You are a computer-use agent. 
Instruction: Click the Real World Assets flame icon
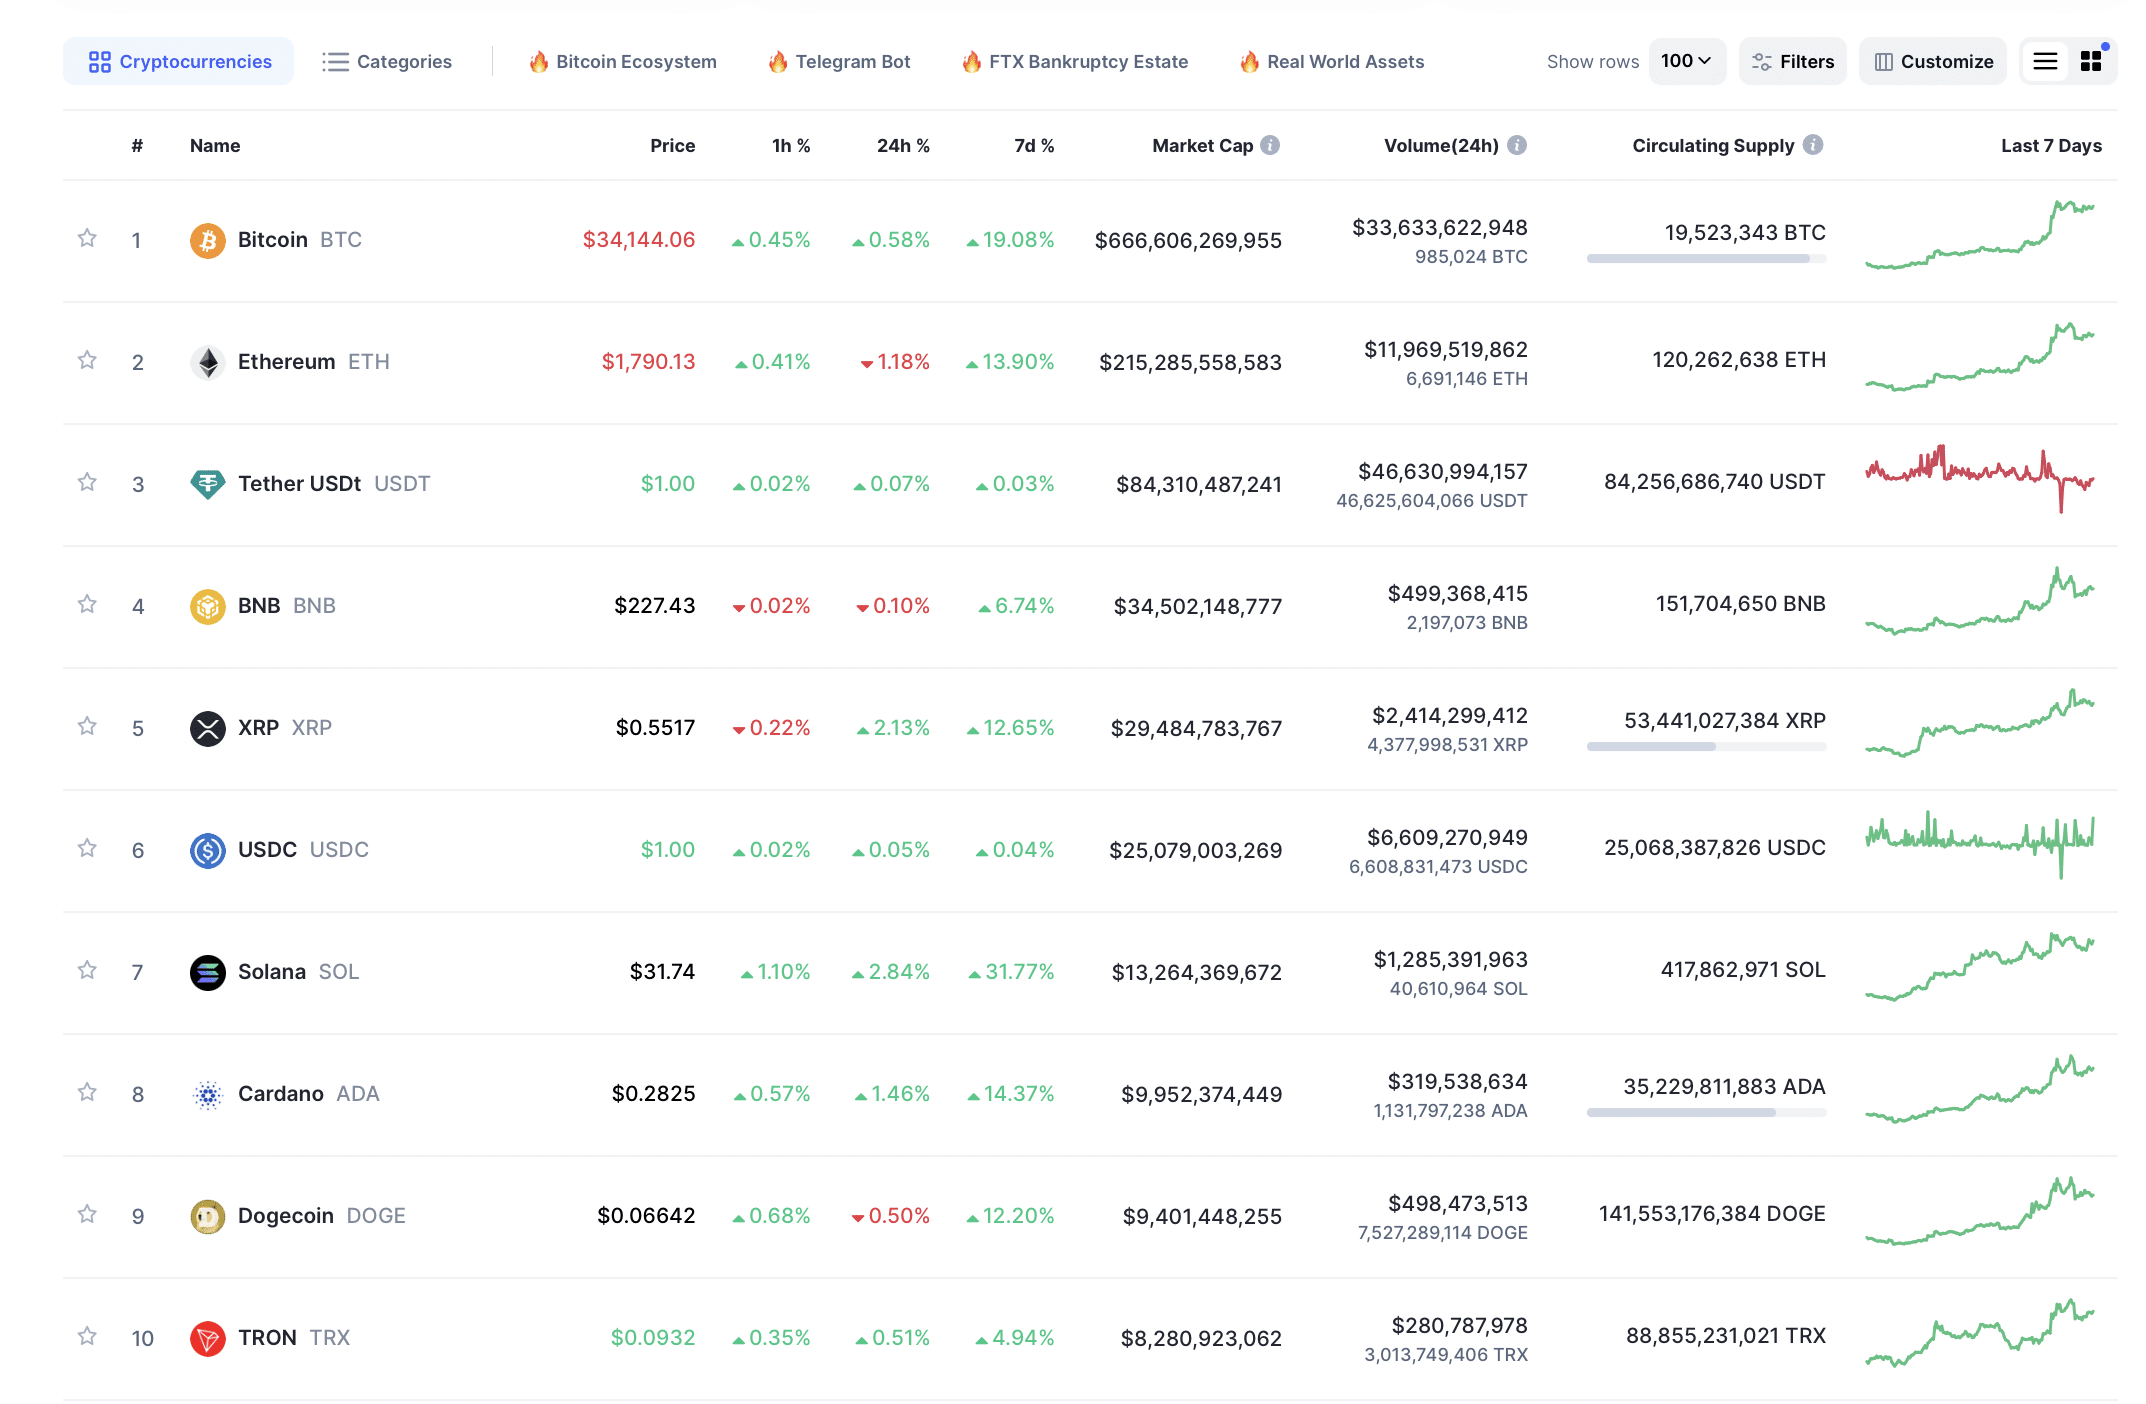(x=1249, y=62)
